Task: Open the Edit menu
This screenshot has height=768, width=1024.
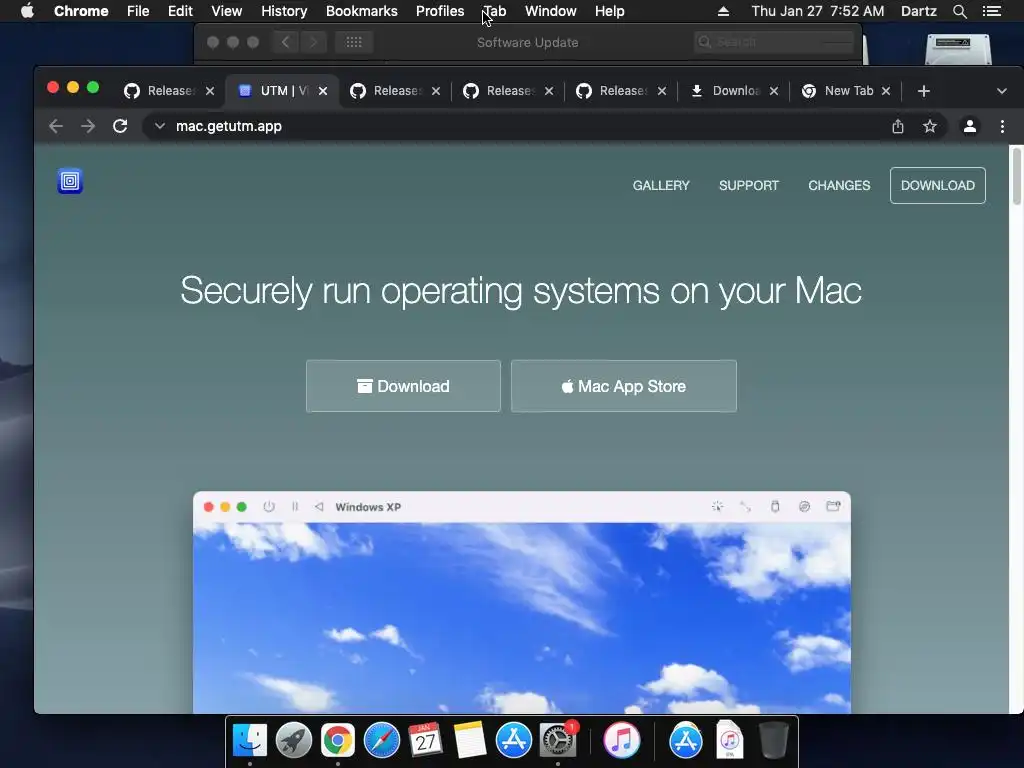Action: [x=180, y=11]
